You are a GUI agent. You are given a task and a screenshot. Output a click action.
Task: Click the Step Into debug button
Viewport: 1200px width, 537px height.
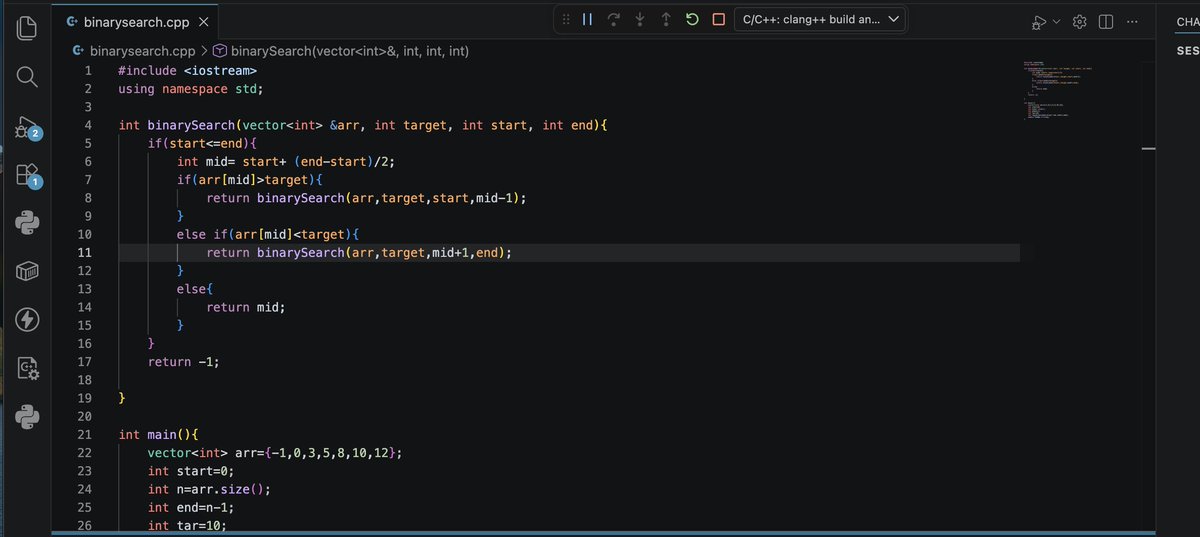coord(639,20)
